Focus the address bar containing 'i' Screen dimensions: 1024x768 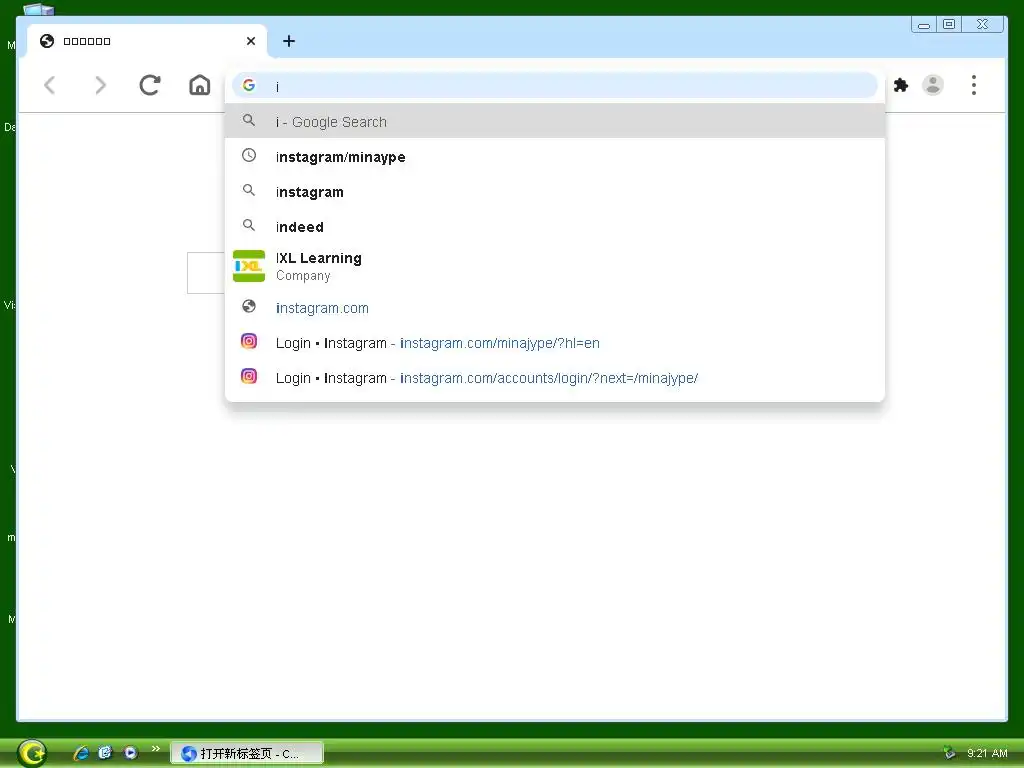(x=554, y=86)
